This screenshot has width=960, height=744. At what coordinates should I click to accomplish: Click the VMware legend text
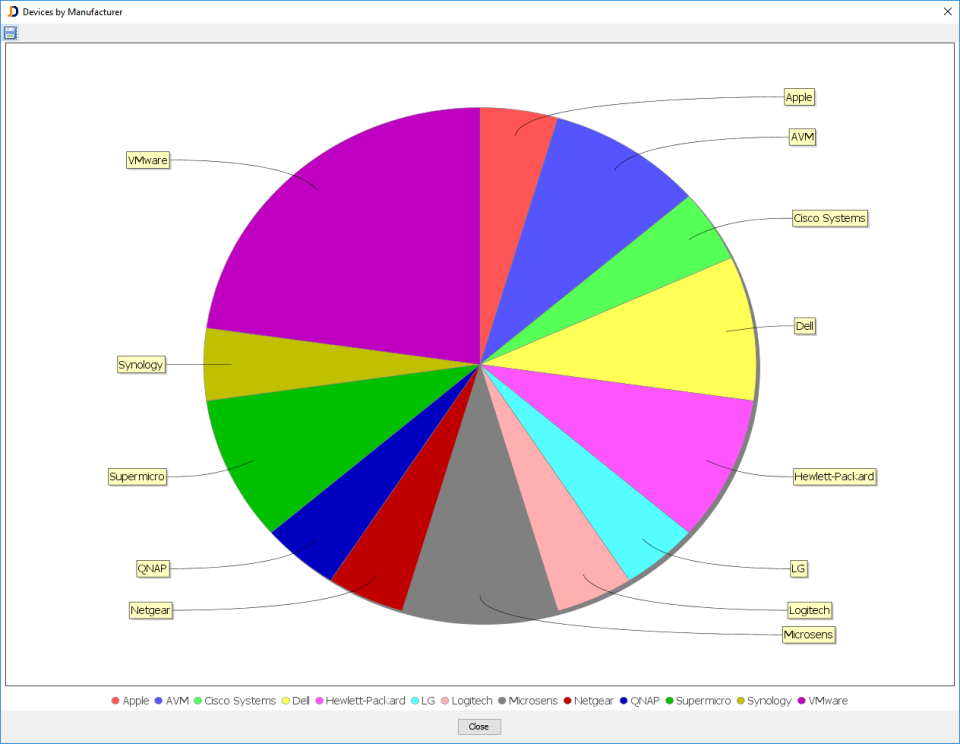828,701
